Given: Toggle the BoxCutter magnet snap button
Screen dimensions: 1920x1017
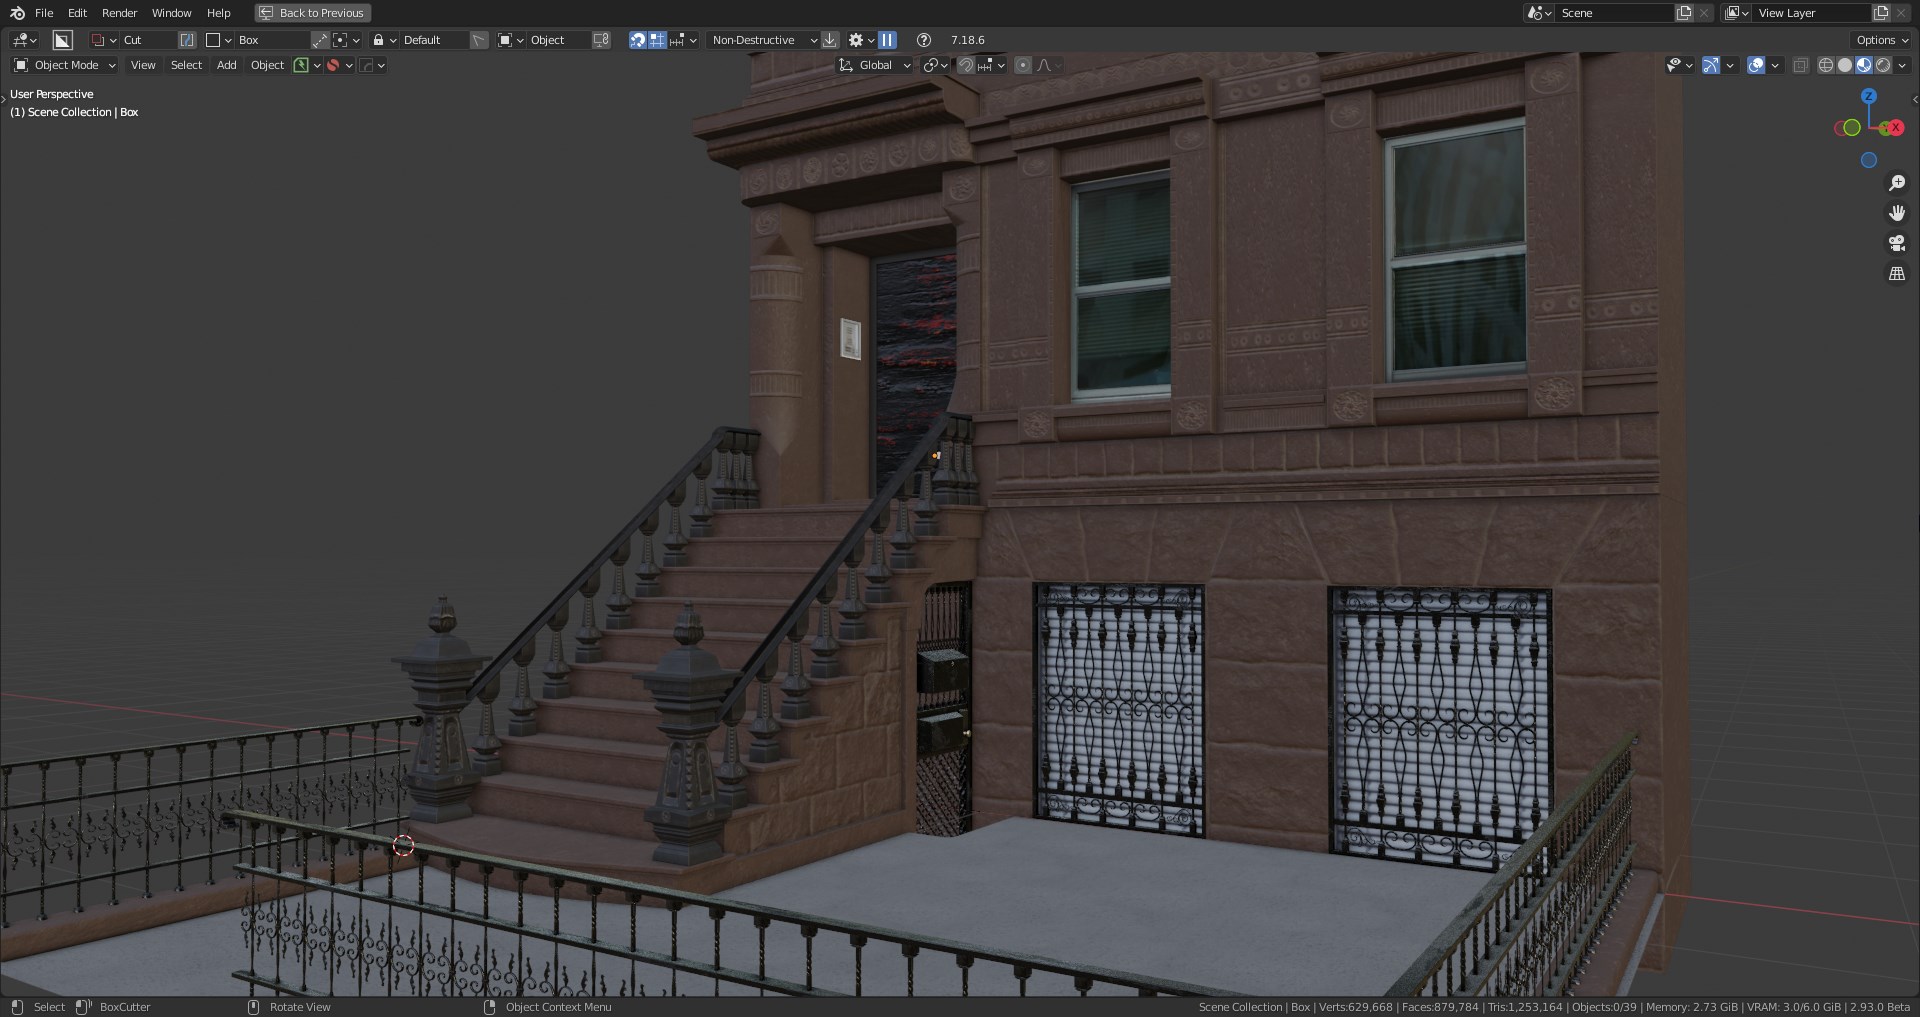Looking at the screenshot, I should click(x=637, y=40).
